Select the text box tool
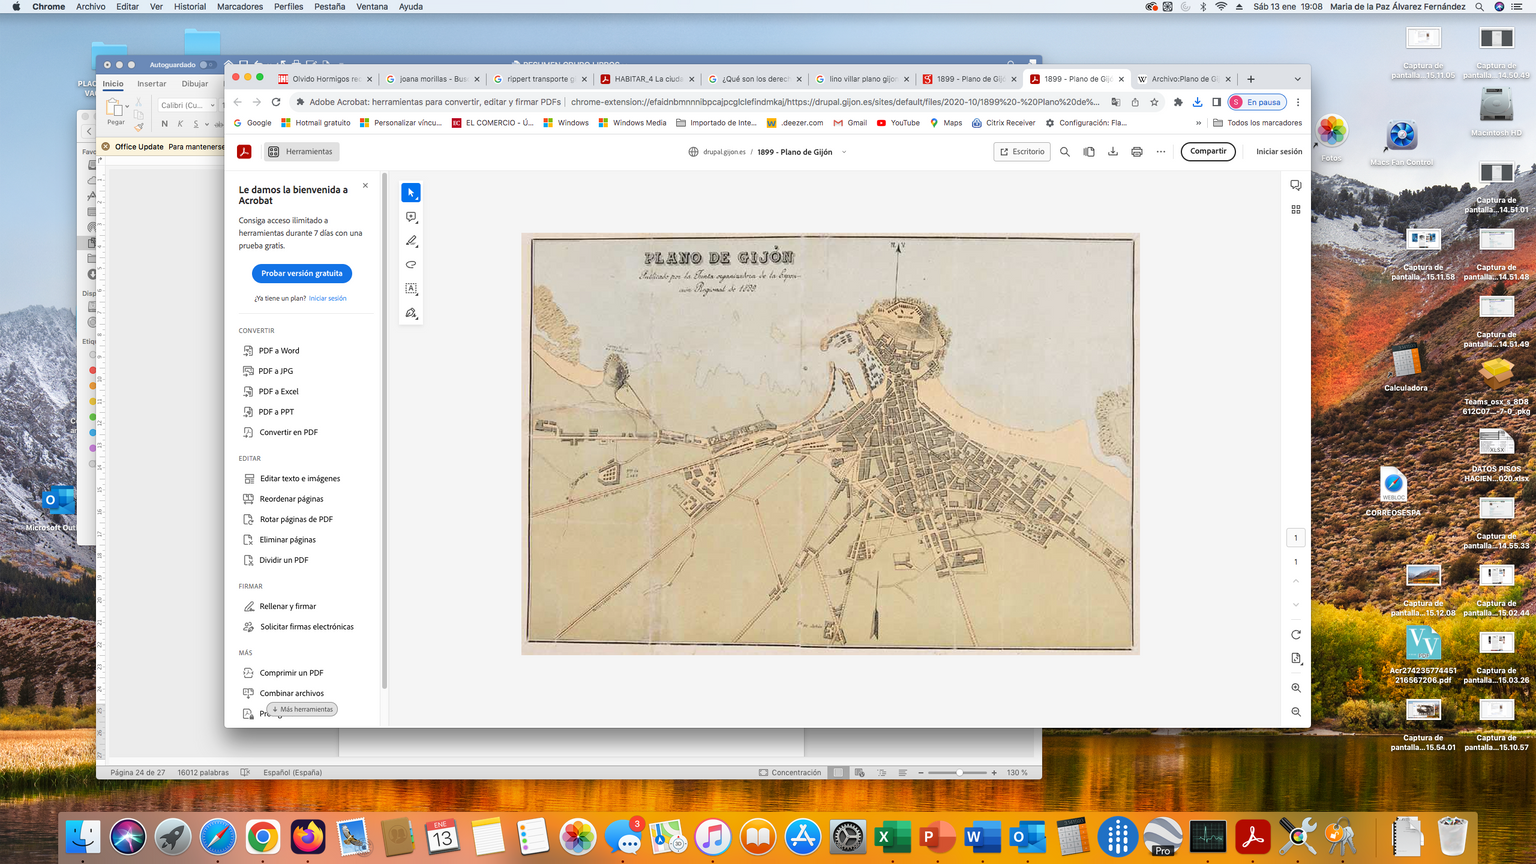This screenshot has width=1536, height=864. [x=411, y=289]
